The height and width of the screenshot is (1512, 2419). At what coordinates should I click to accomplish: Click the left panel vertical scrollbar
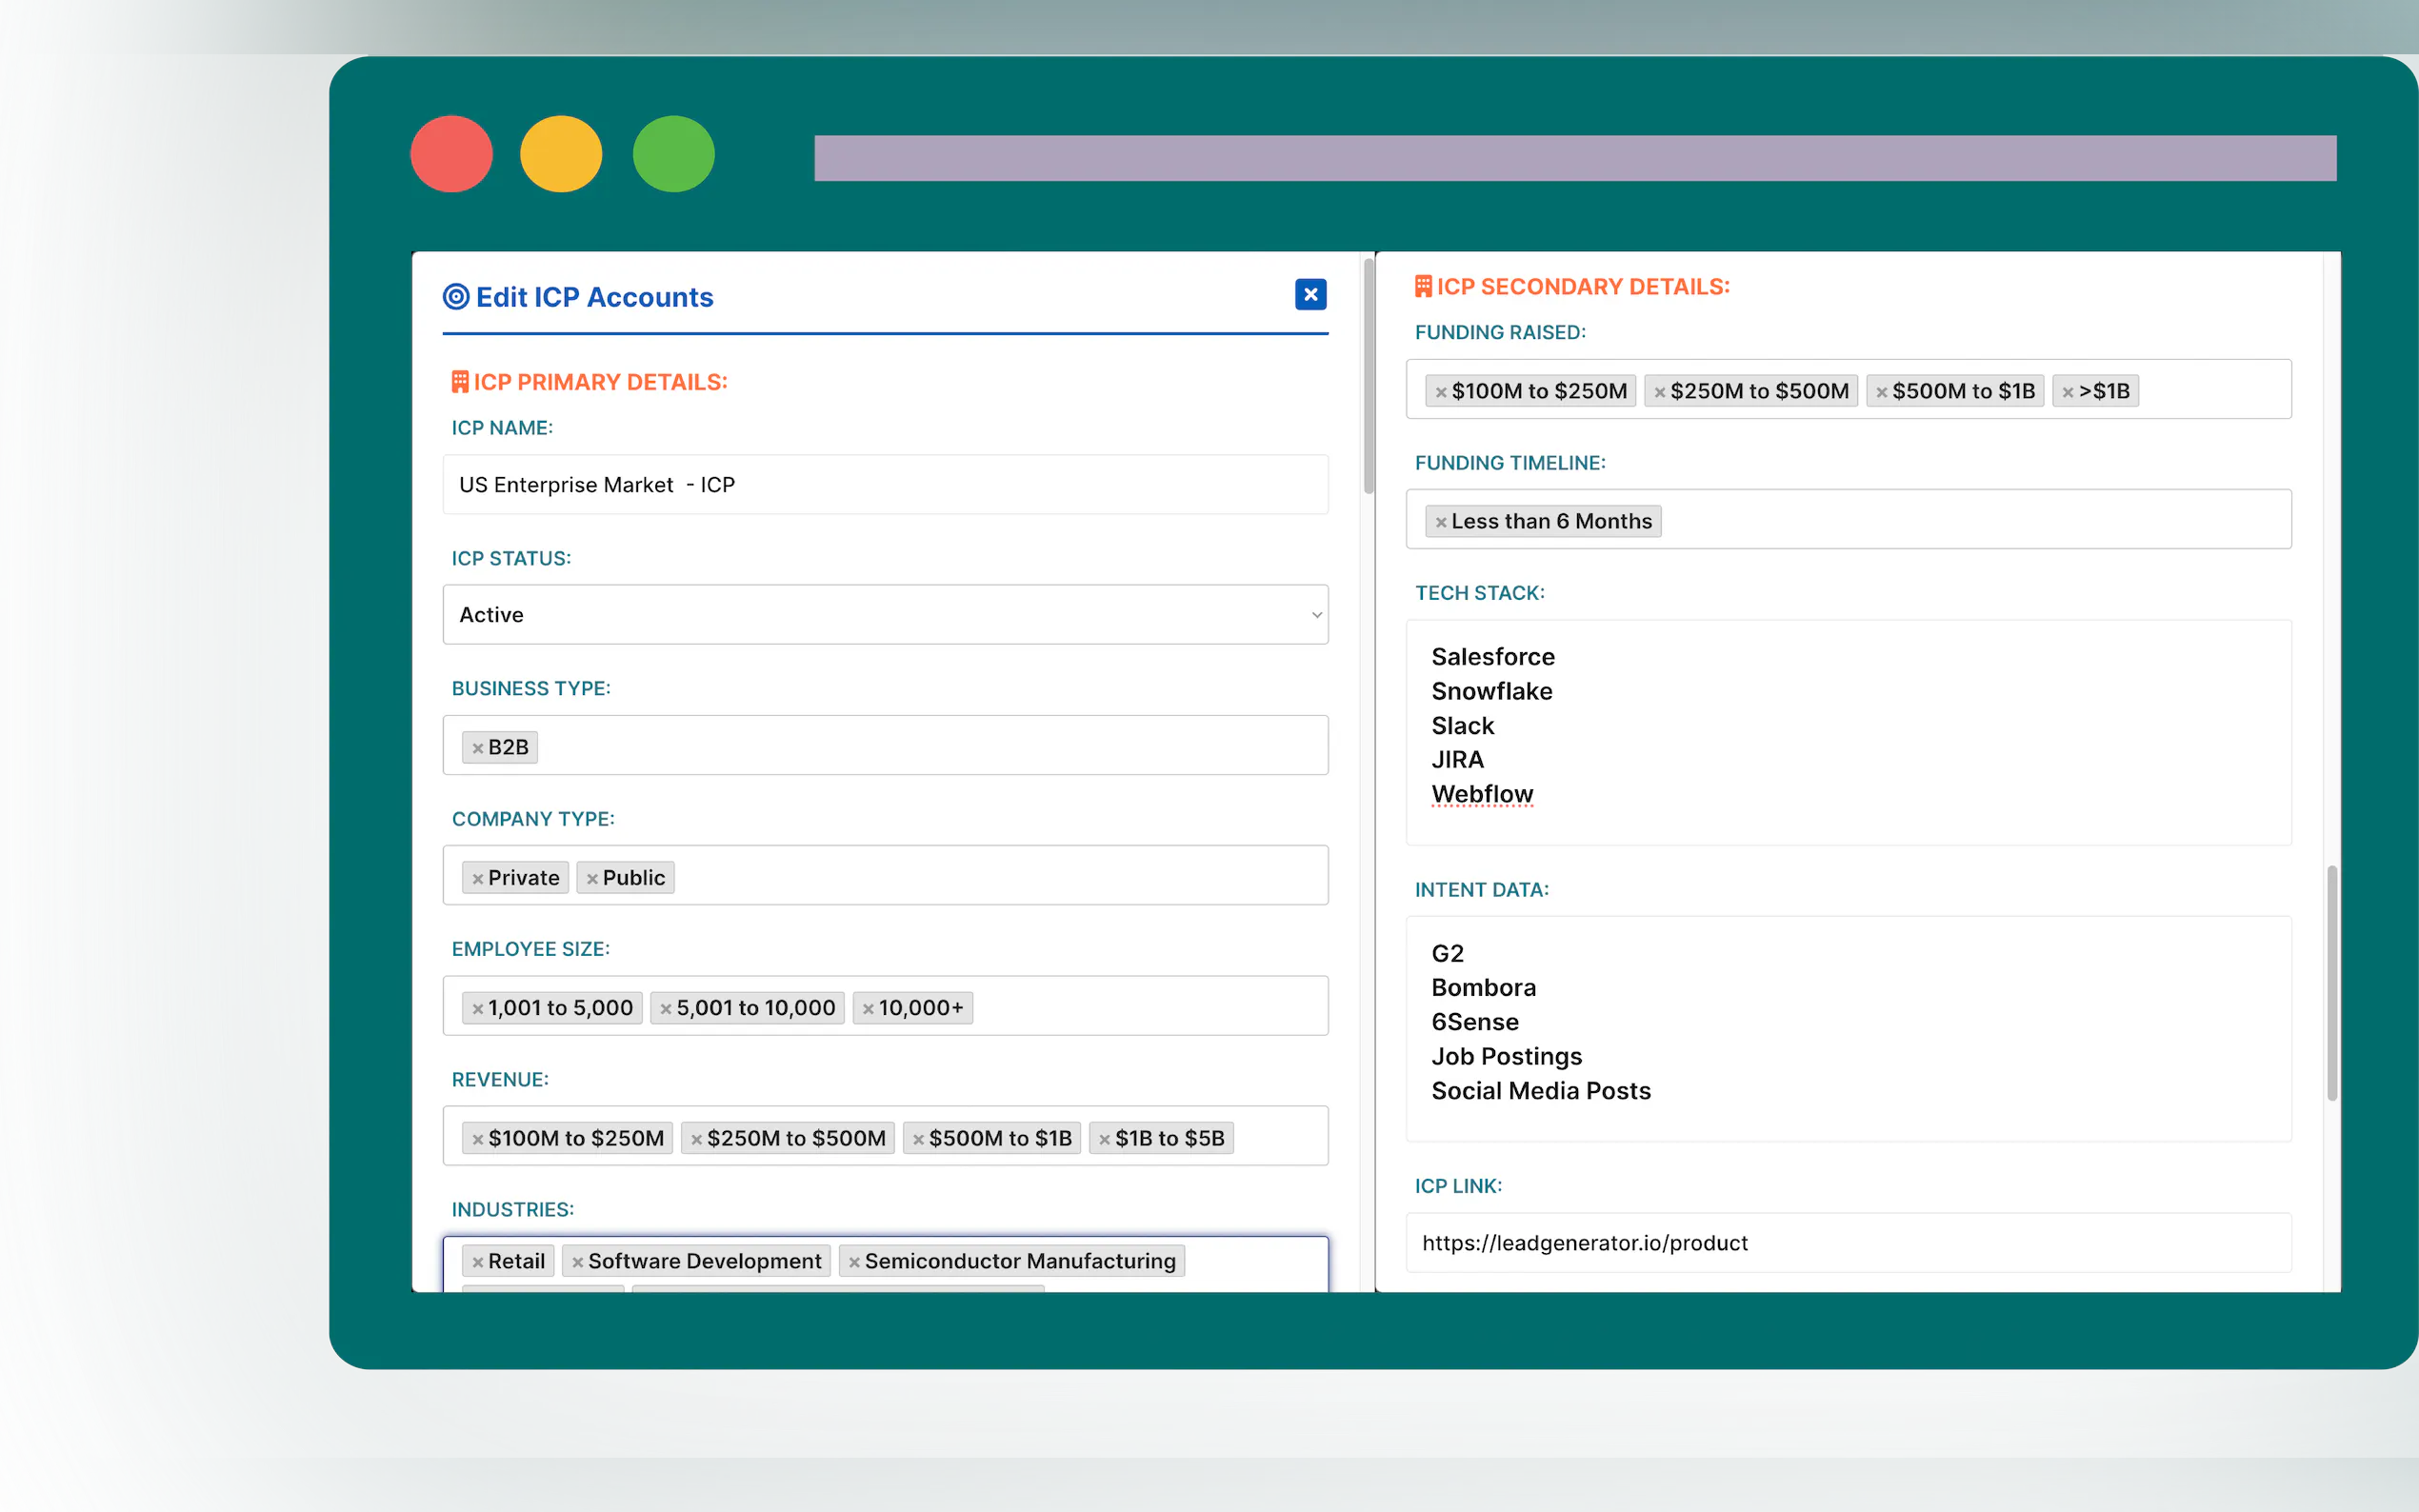tap(1368, 375)
